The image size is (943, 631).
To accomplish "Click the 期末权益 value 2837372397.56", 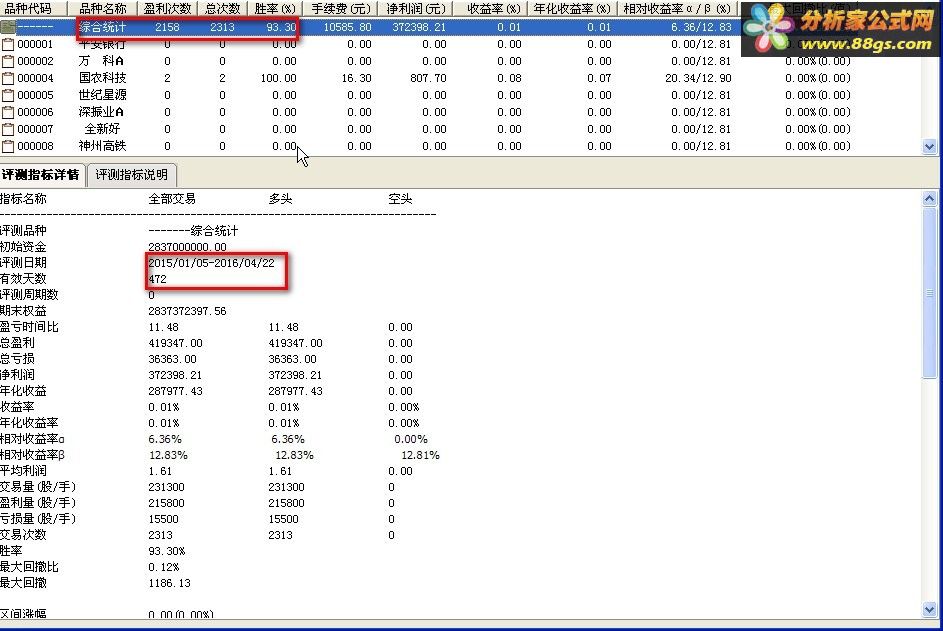I will coord(188,311).
